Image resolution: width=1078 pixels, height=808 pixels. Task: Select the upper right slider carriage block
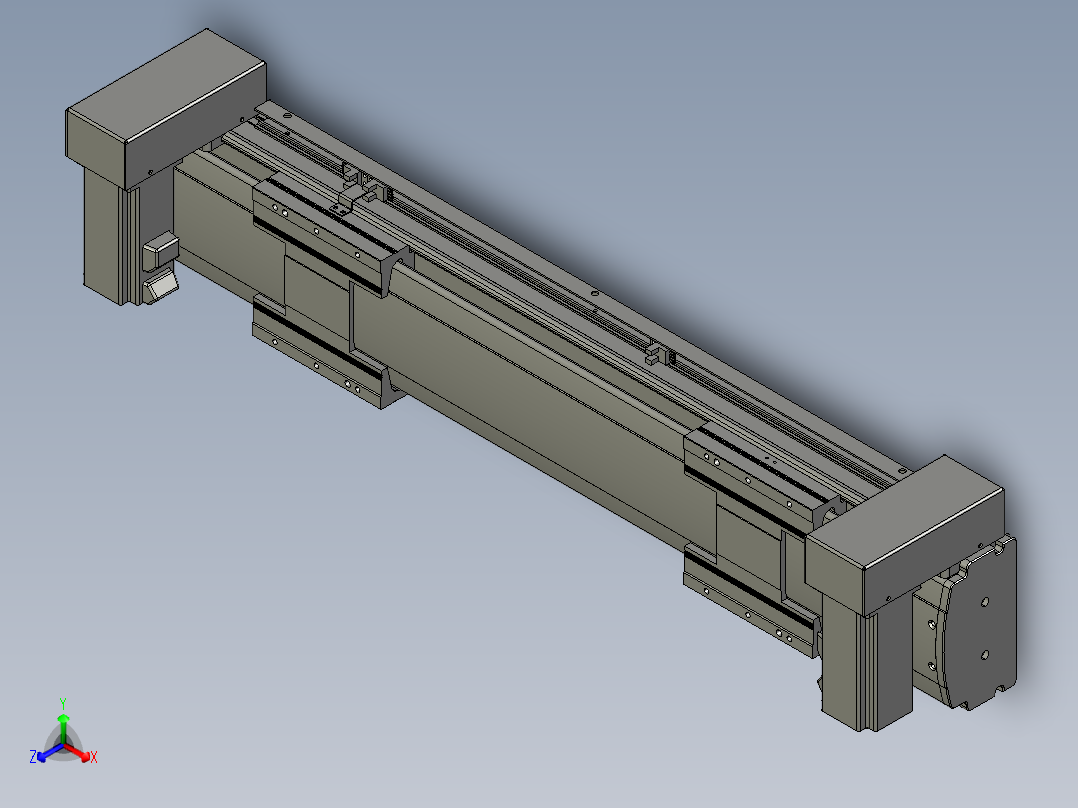[763, 481]
